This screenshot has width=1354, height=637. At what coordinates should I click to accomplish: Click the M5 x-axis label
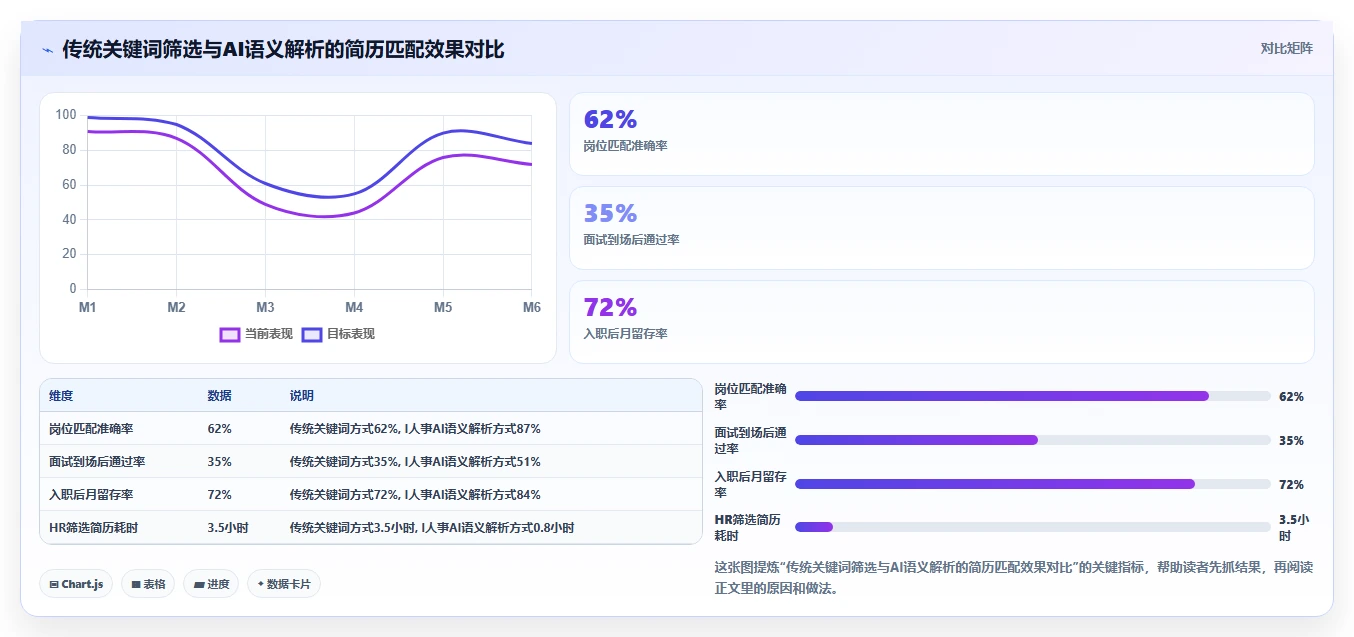point(443,307)
